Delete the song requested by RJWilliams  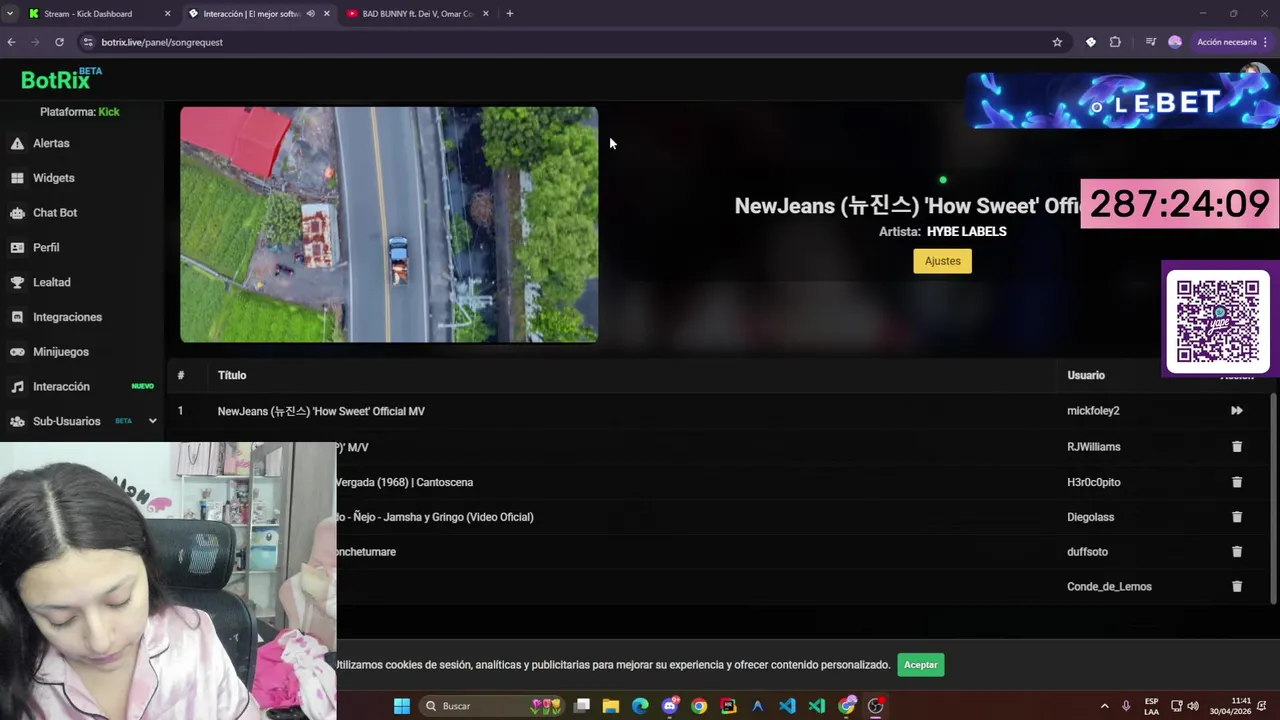click(1237, 447)
